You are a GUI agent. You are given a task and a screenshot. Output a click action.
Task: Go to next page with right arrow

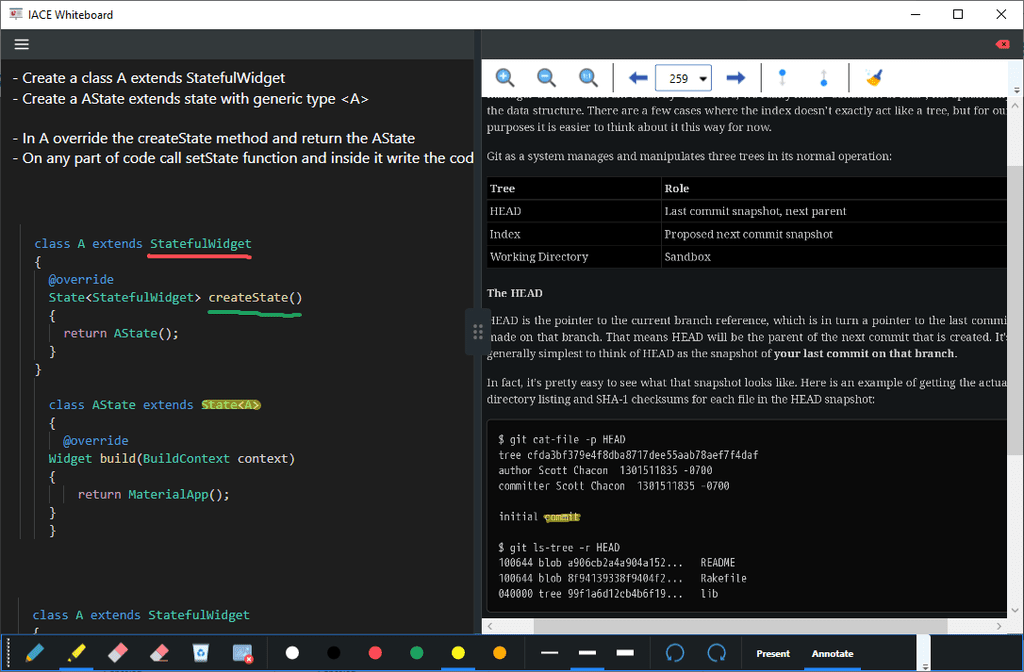coord(736,78)
